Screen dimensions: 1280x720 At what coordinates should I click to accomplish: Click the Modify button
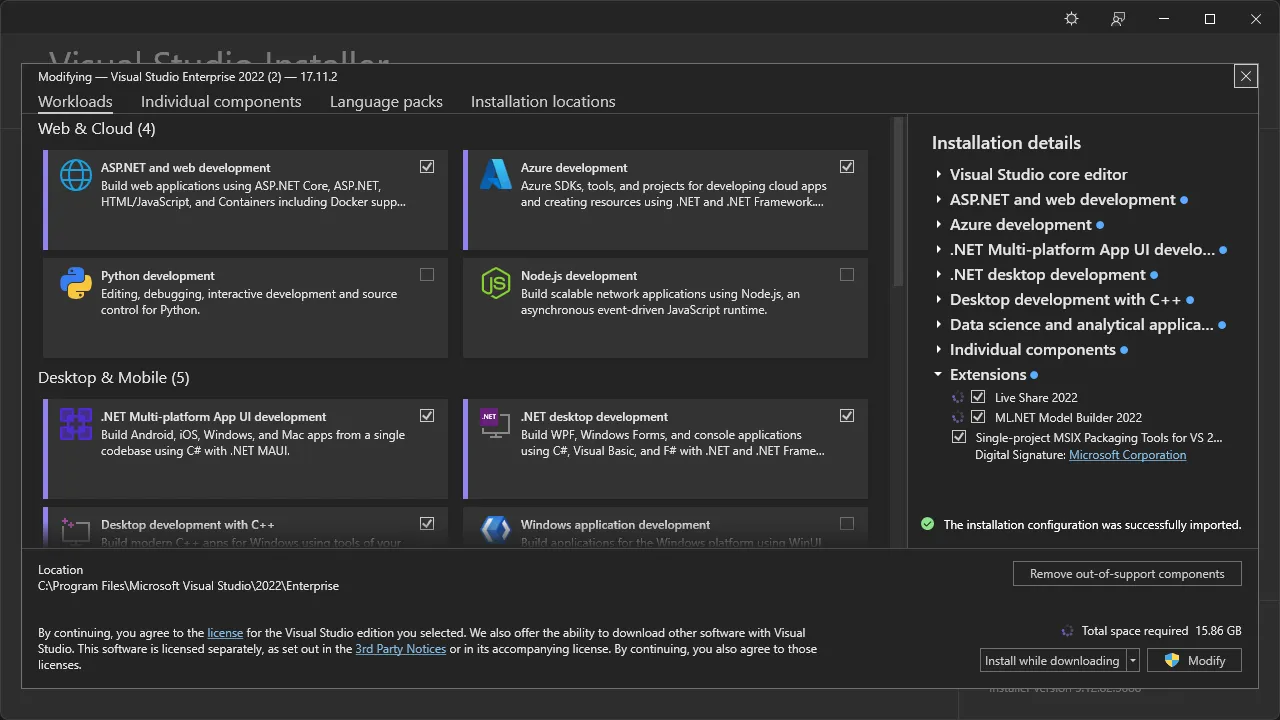coord(1194,660)
